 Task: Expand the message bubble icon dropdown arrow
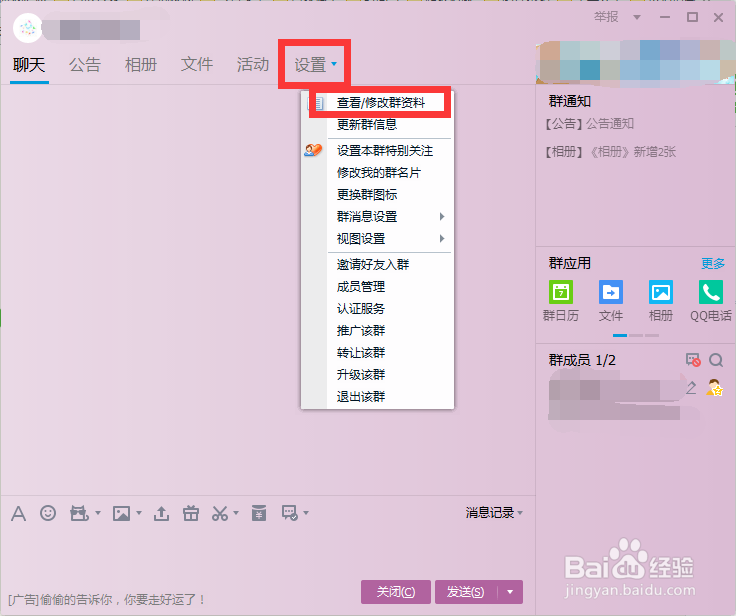click(x=306, y=513)
